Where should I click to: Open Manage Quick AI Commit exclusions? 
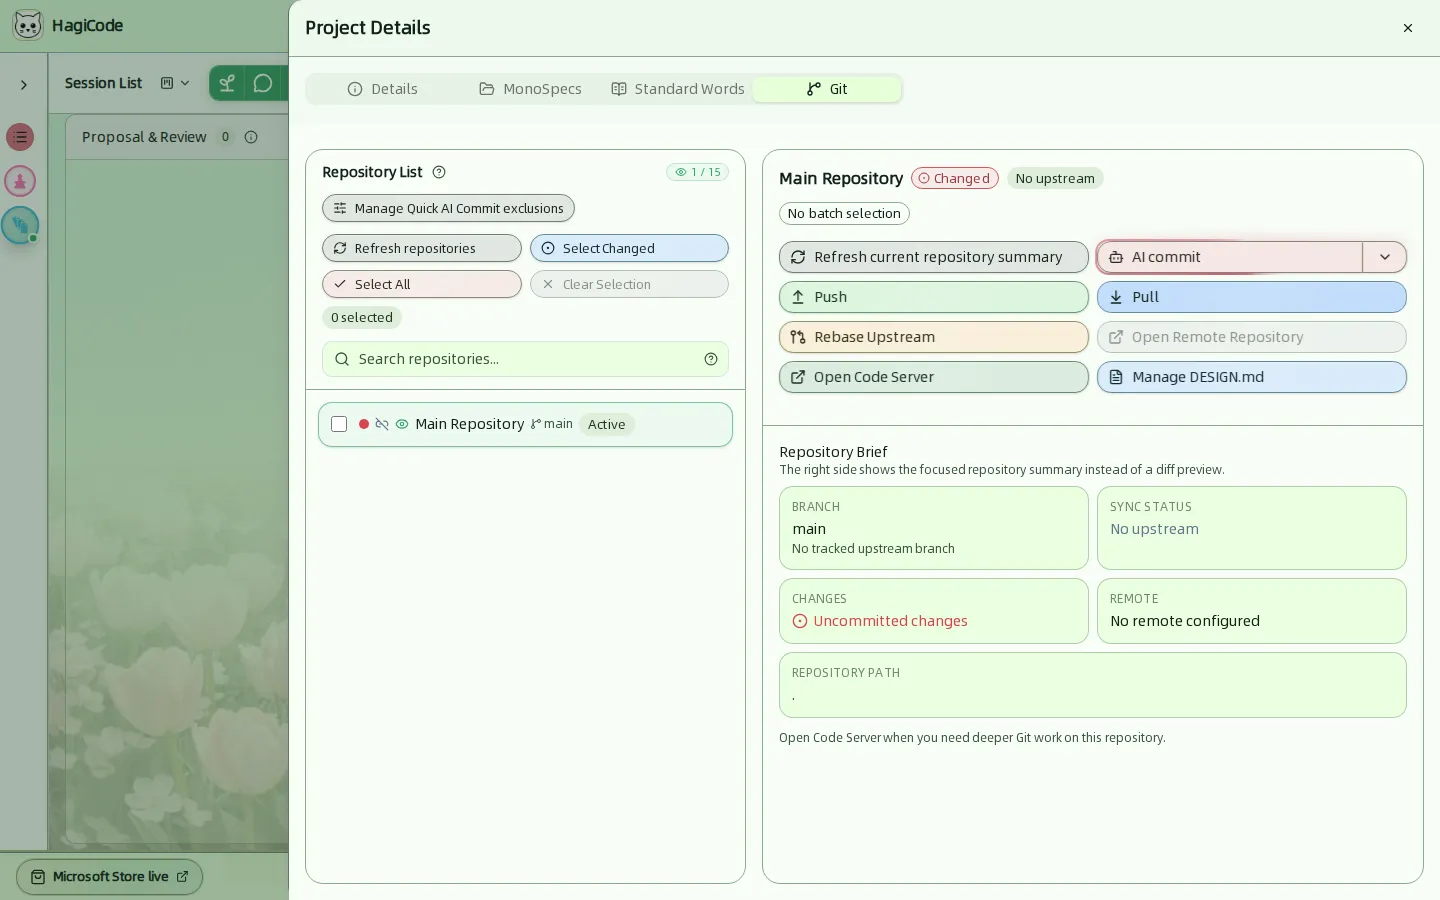click(x=448, y=208)
